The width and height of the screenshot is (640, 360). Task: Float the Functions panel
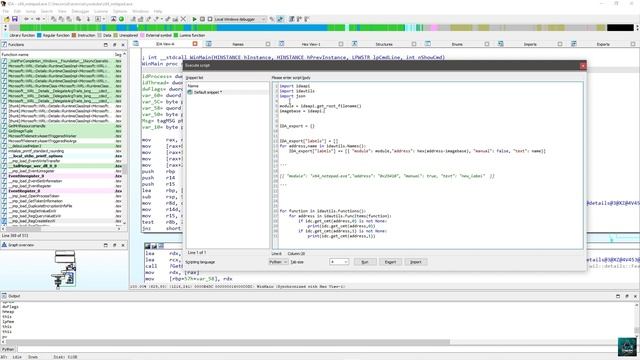point(114,44)
